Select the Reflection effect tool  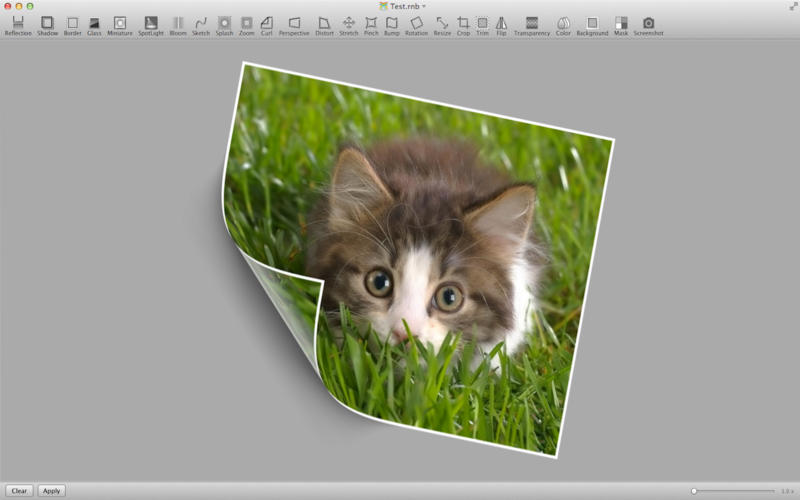click(x=18, y=26)
